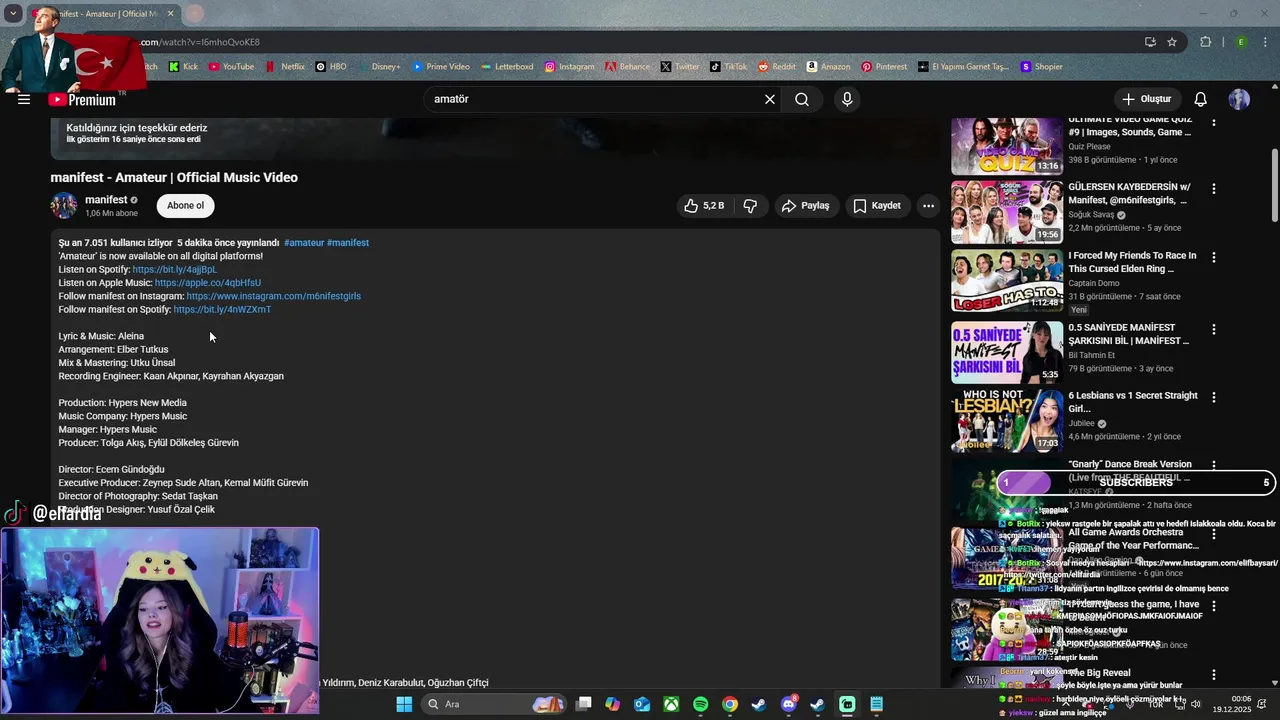Open options for 6 Lesbians video

1214,397
